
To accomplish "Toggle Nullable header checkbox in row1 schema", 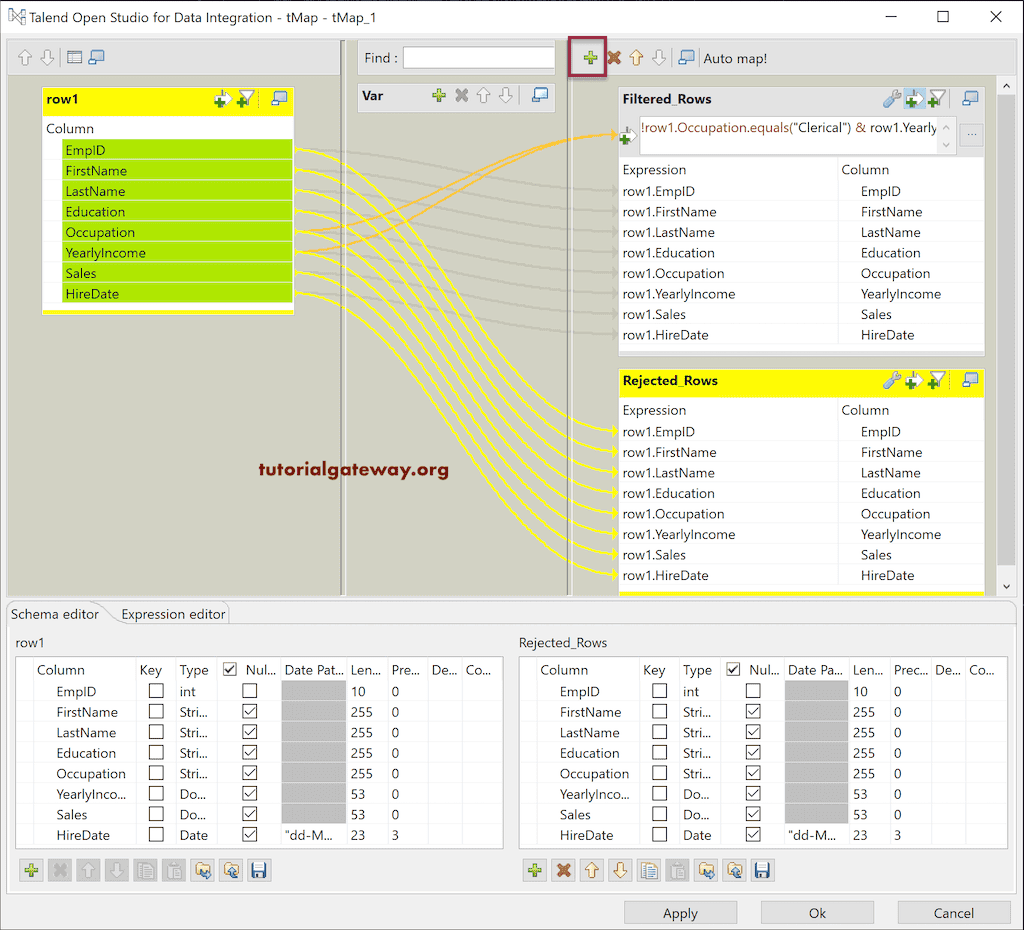I will point(230,670).
